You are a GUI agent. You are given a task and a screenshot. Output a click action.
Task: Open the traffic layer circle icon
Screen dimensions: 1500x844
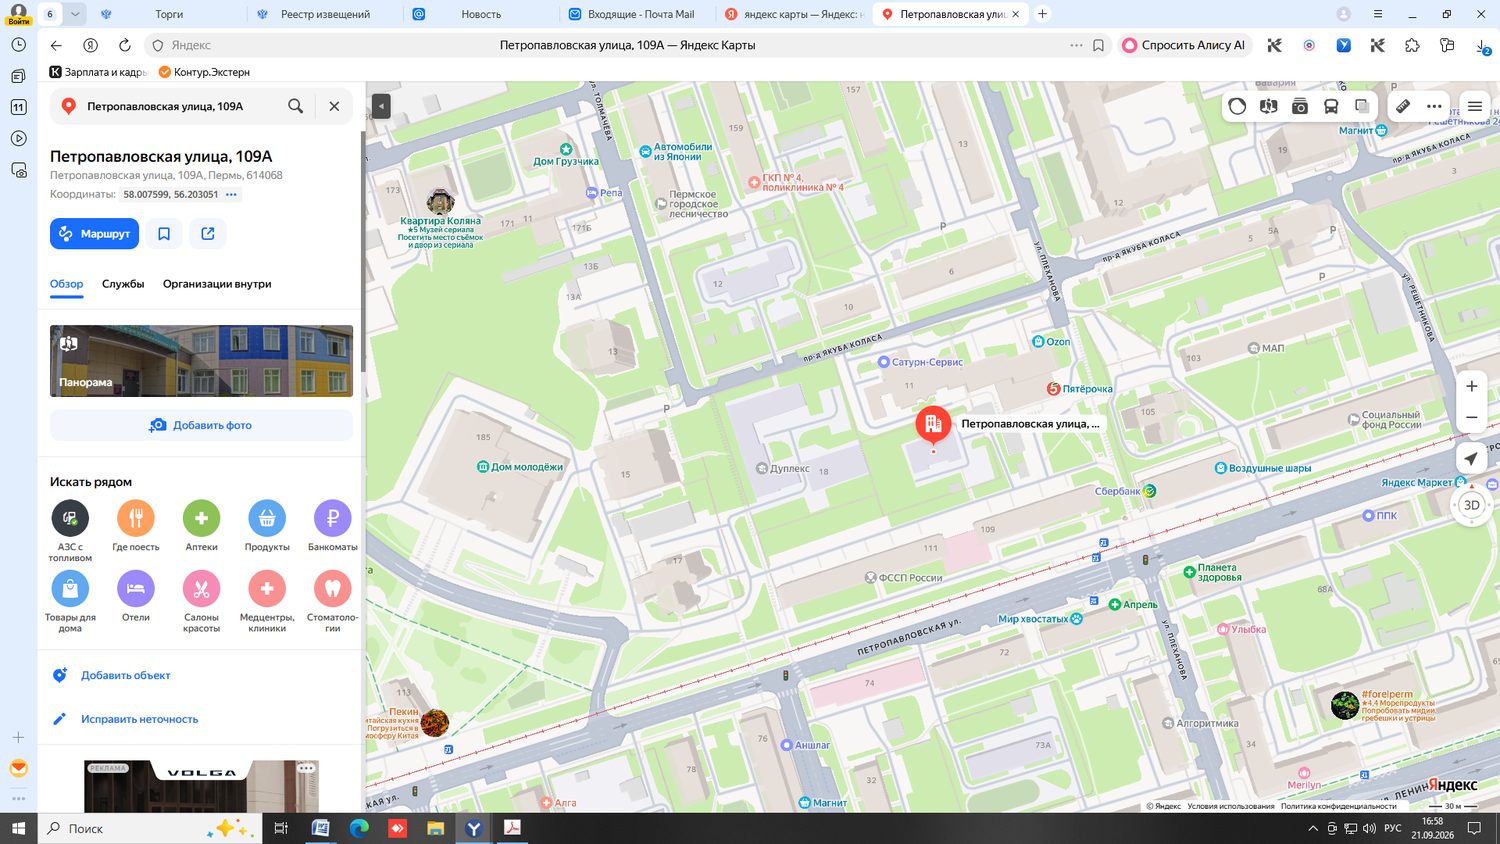coord(1238,106)
